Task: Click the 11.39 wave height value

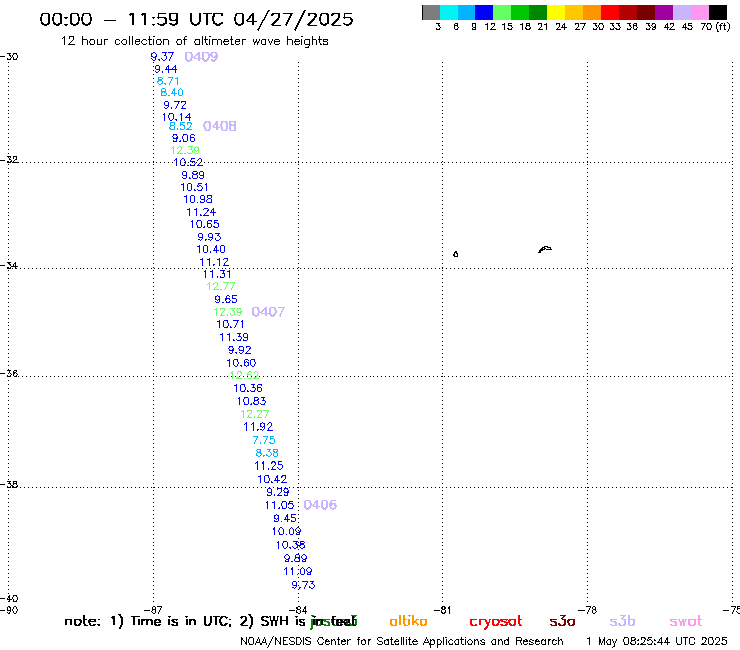Action: pyautogui.click(x=234, y=337)
